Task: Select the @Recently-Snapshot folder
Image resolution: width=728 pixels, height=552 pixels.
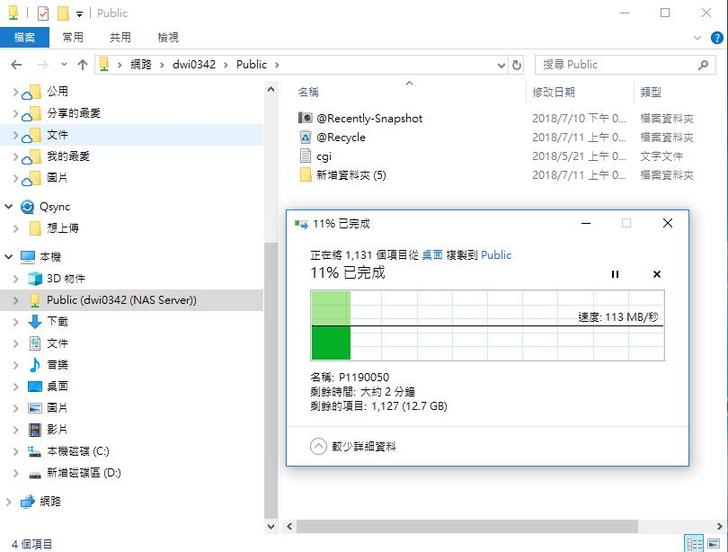Action: 369,118
